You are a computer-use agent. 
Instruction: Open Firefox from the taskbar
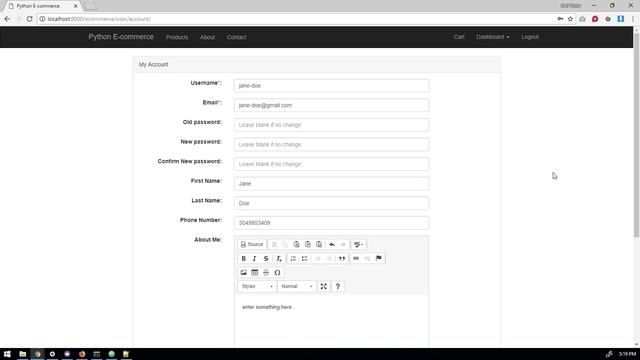pyautogui.click(x=82, y=354)
